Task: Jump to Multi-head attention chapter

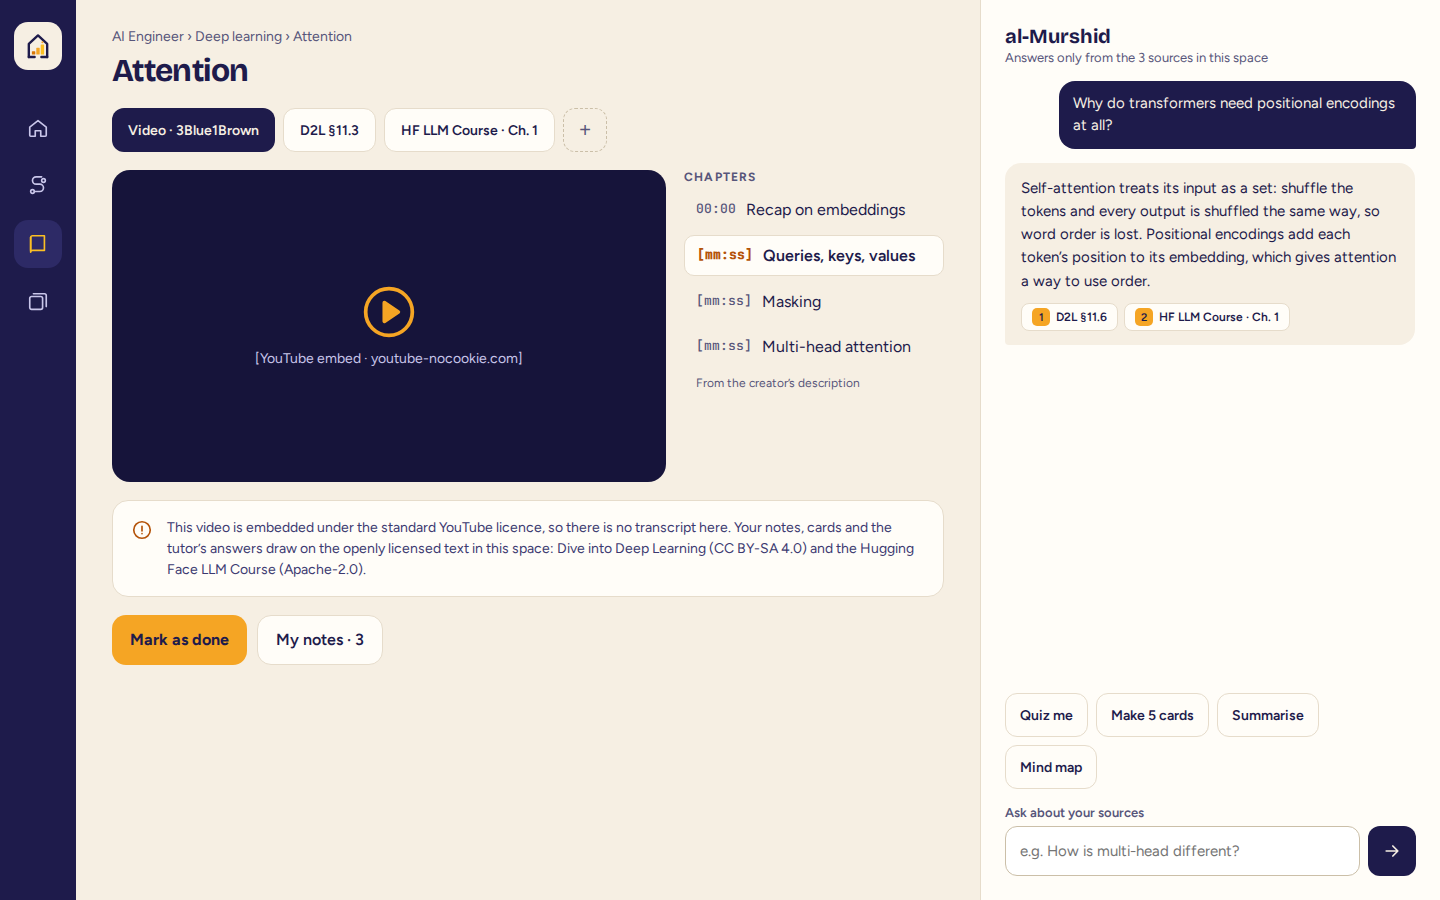Action: [813, 347]
